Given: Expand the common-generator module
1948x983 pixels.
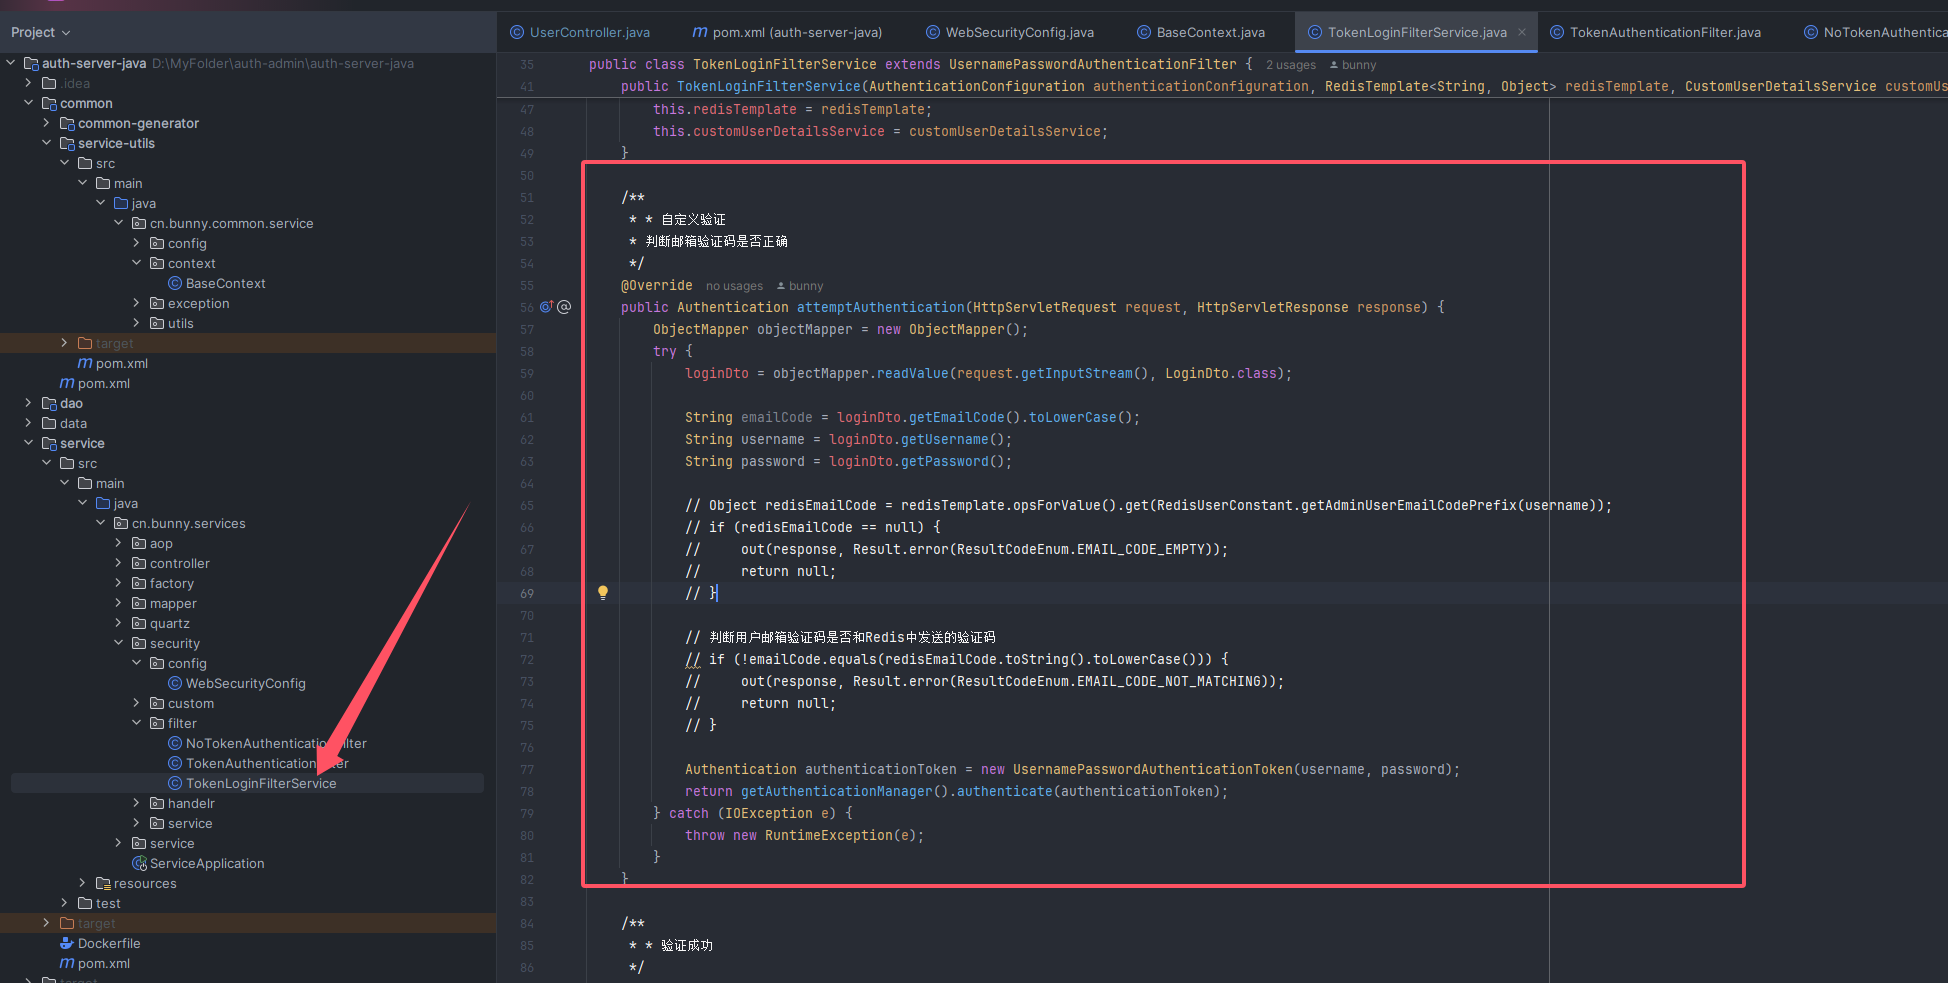Looking at the screenshot, I should point(47,123).
